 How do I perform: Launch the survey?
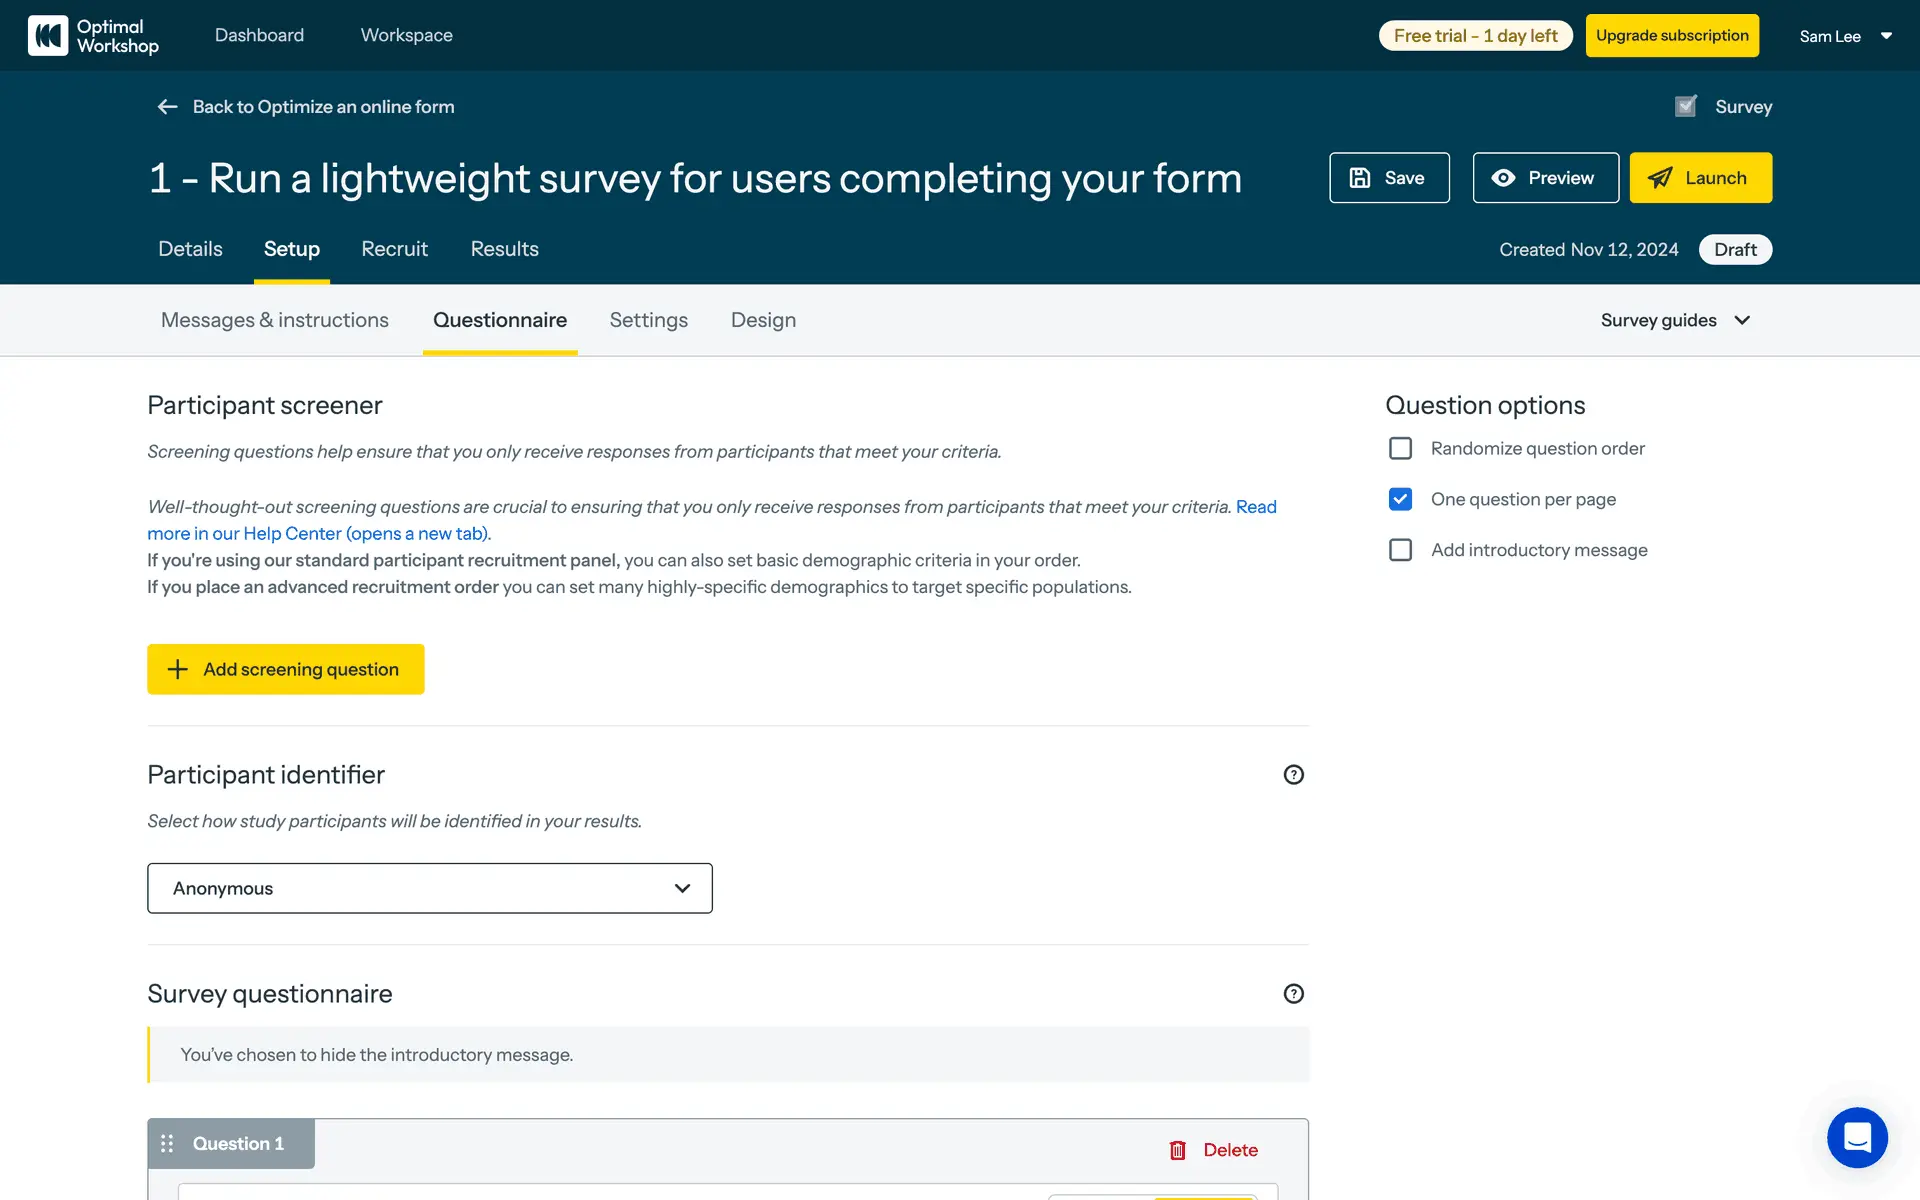pyautogui.click(x=1700, y=178)
